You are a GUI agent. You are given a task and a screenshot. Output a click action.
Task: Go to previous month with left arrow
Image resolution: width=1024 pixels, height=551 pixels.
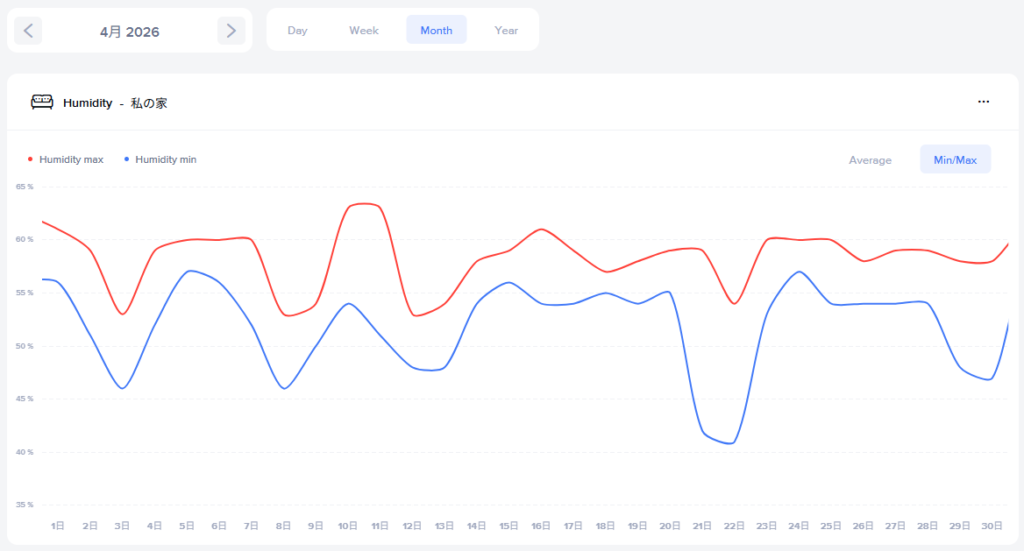28,31
